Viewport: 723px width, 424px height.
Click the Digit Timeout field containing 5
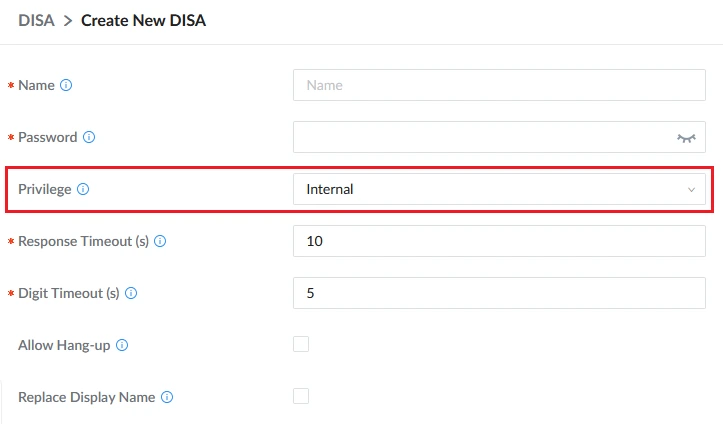click(499, 293)
